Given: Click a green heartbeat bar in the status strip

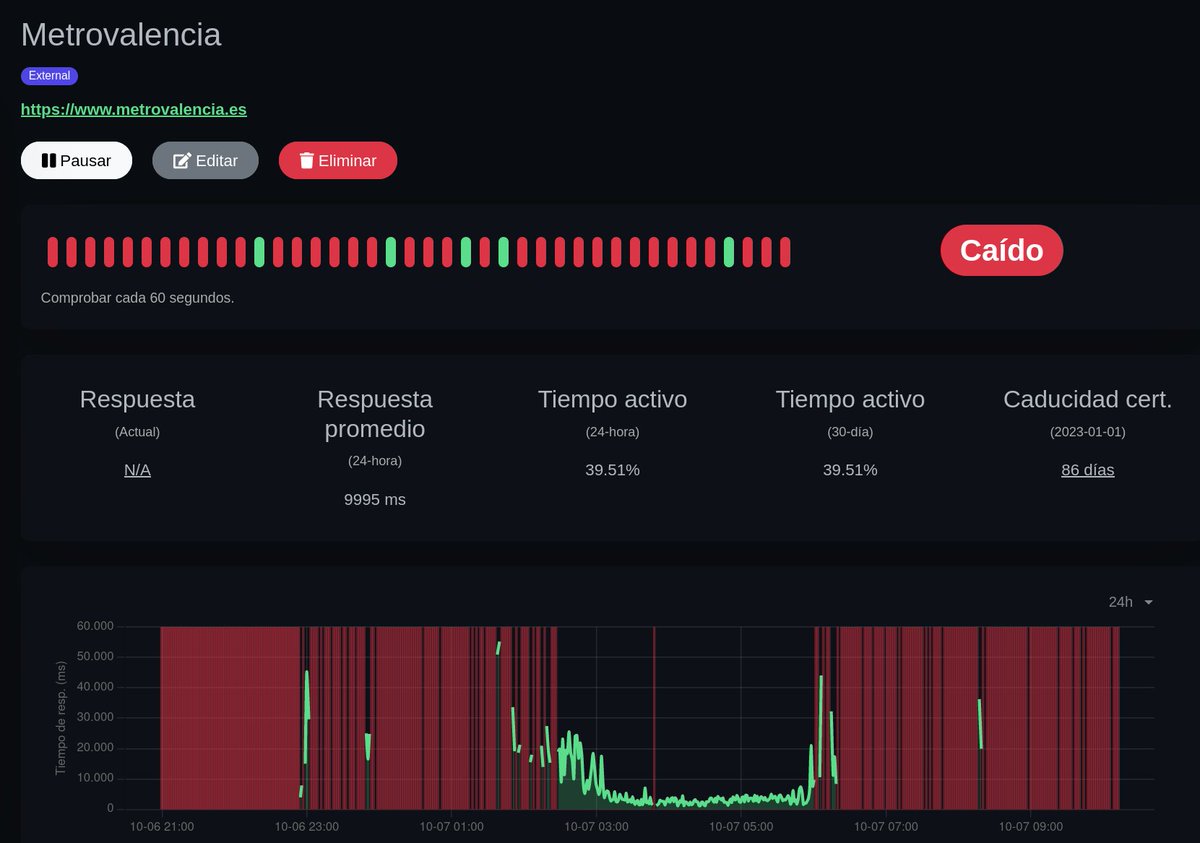Looking at the screenshot, I should coord(258,253).
